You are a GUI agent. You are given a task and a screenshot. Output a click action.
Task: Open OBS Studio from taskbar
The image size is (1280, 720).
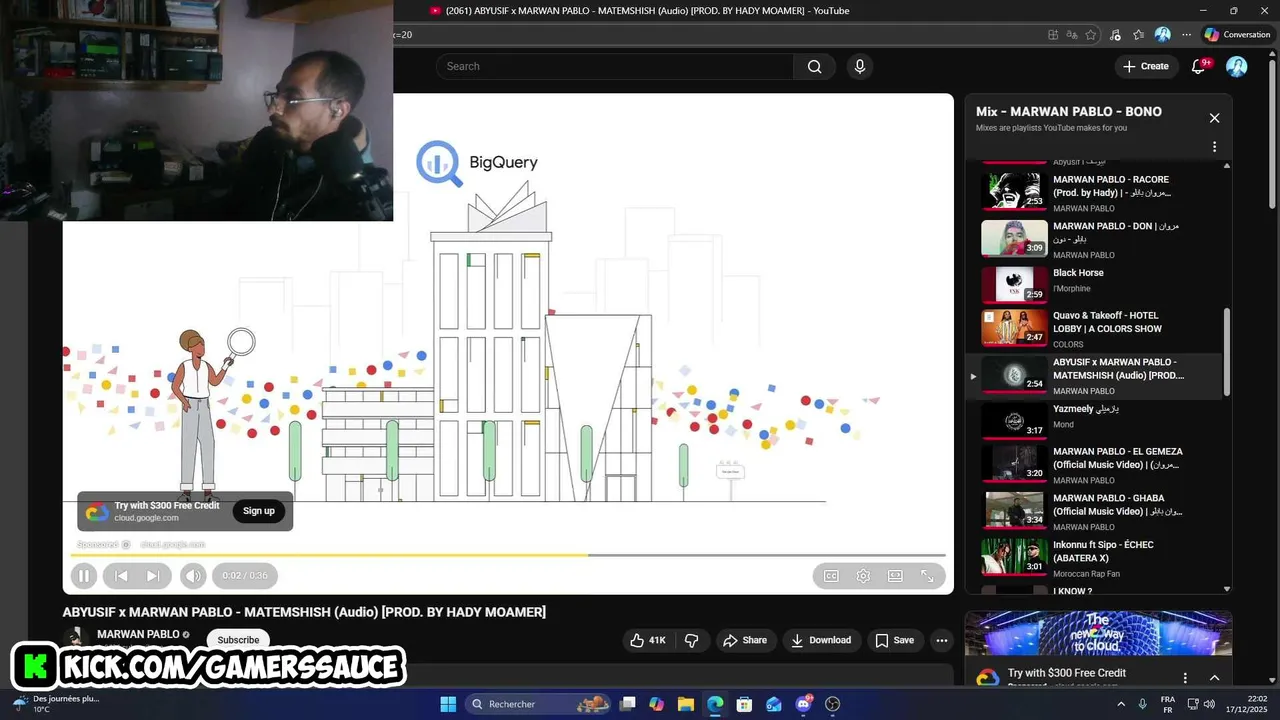(833, 704)
